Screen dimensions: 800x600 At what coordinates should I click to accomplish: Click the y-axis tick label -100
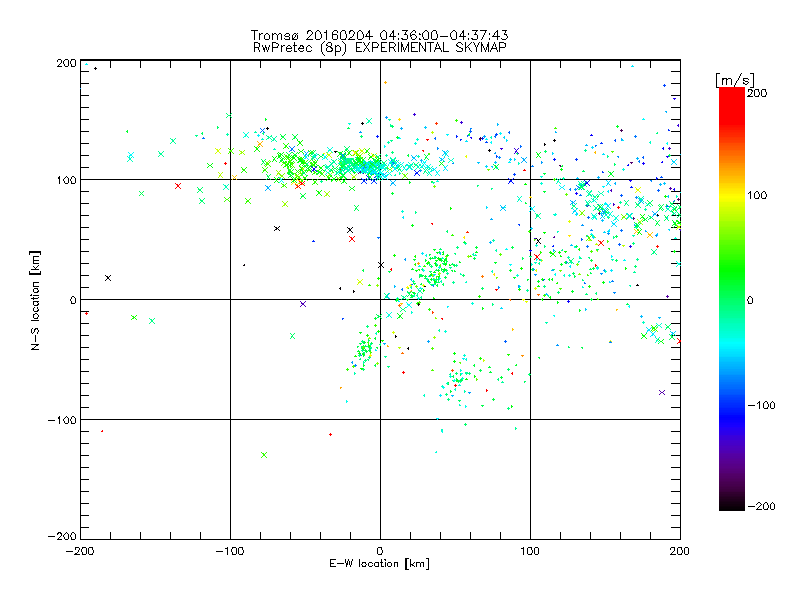coord(60,420)
